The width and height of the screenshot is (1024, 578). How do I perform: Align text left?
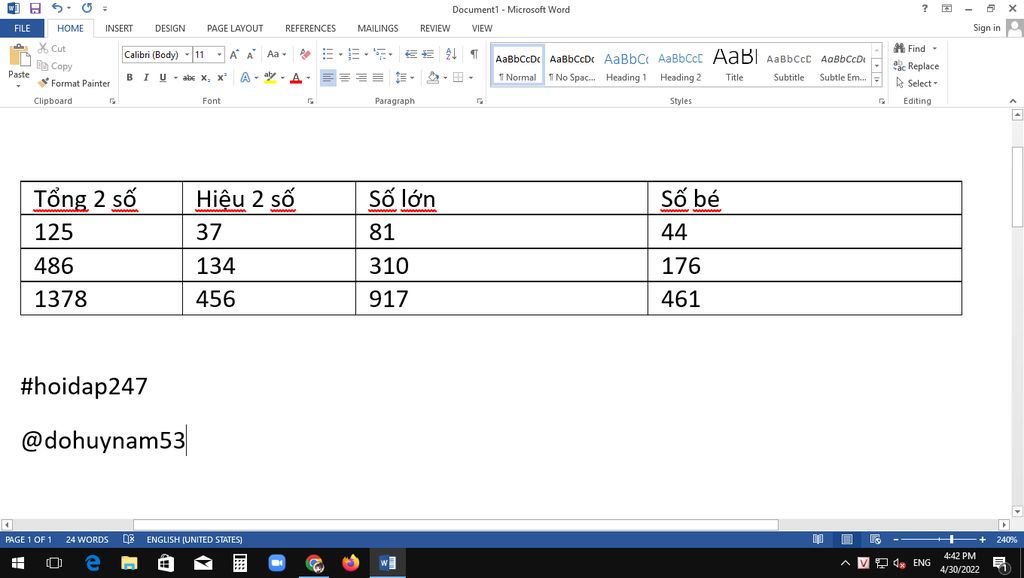pos(328,77)
